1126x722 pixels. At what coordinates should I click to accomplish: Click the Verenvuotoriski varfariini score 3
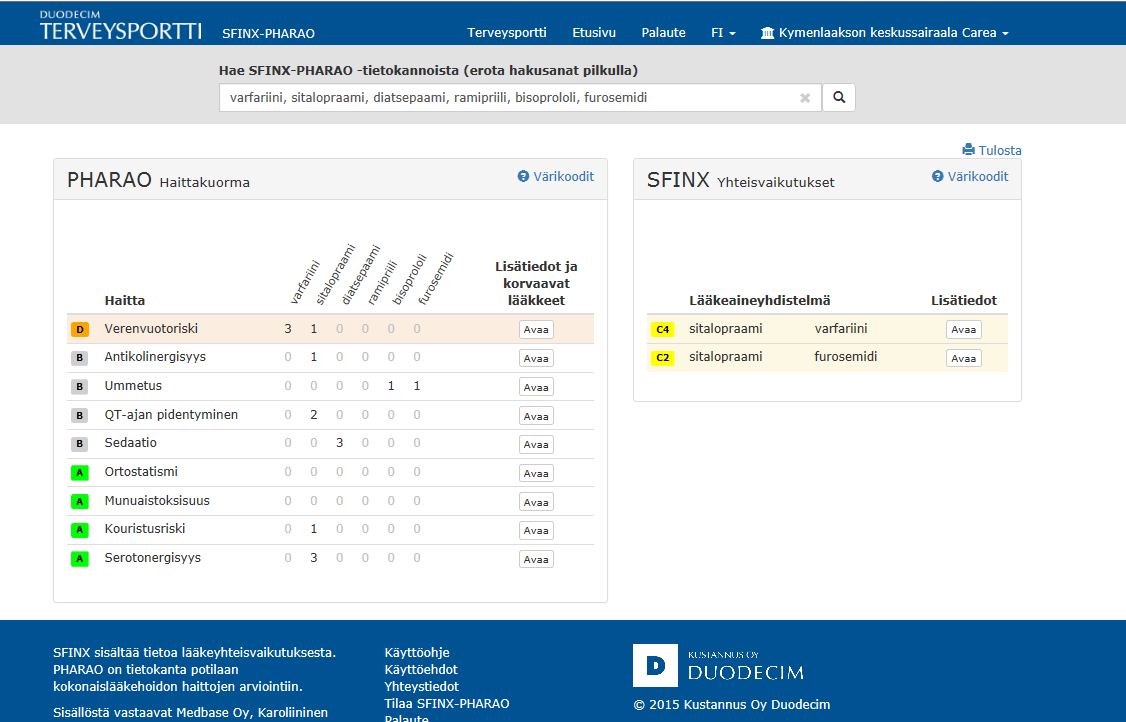(x=288, y=329)
